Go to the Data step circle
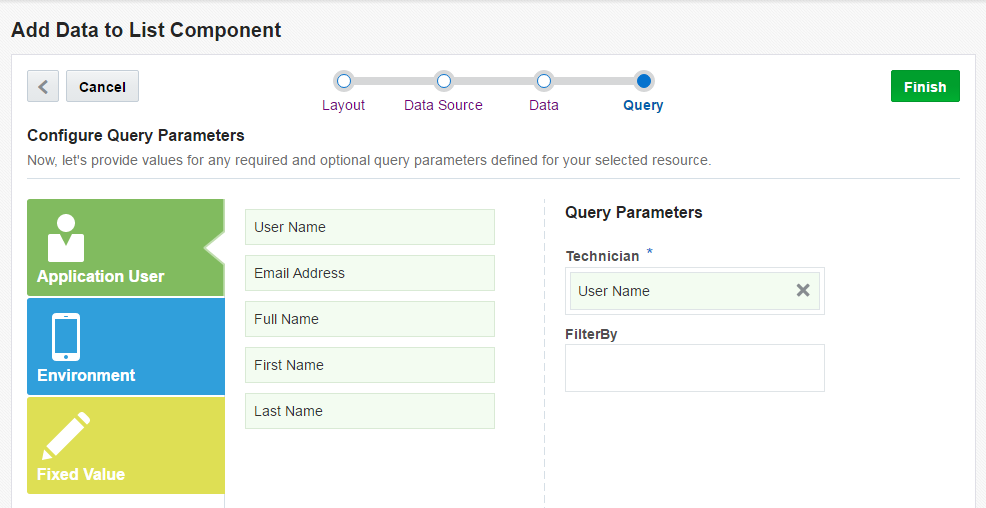This screenshot has height=508, width=986. pos(544,81)
